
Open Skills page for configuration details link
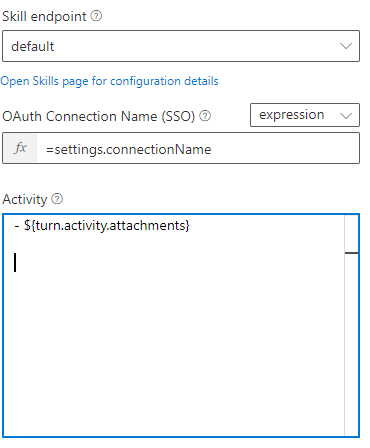109,81
